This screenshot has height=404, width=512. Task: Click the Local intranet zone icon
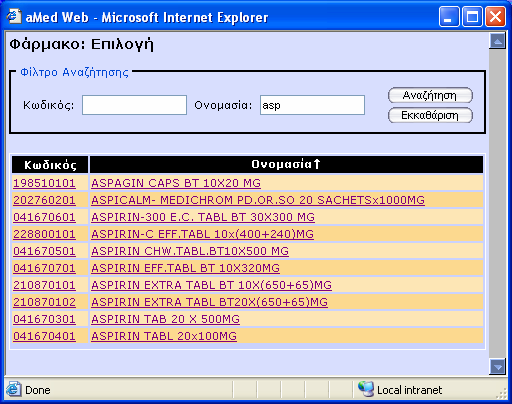coord(366,389)
